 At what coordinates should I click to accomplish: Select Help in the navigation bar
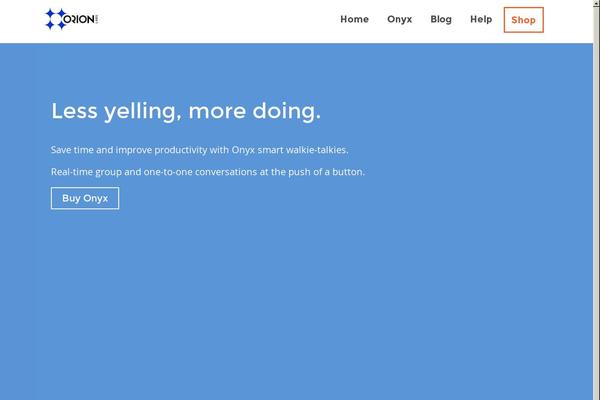pos(481,19)
